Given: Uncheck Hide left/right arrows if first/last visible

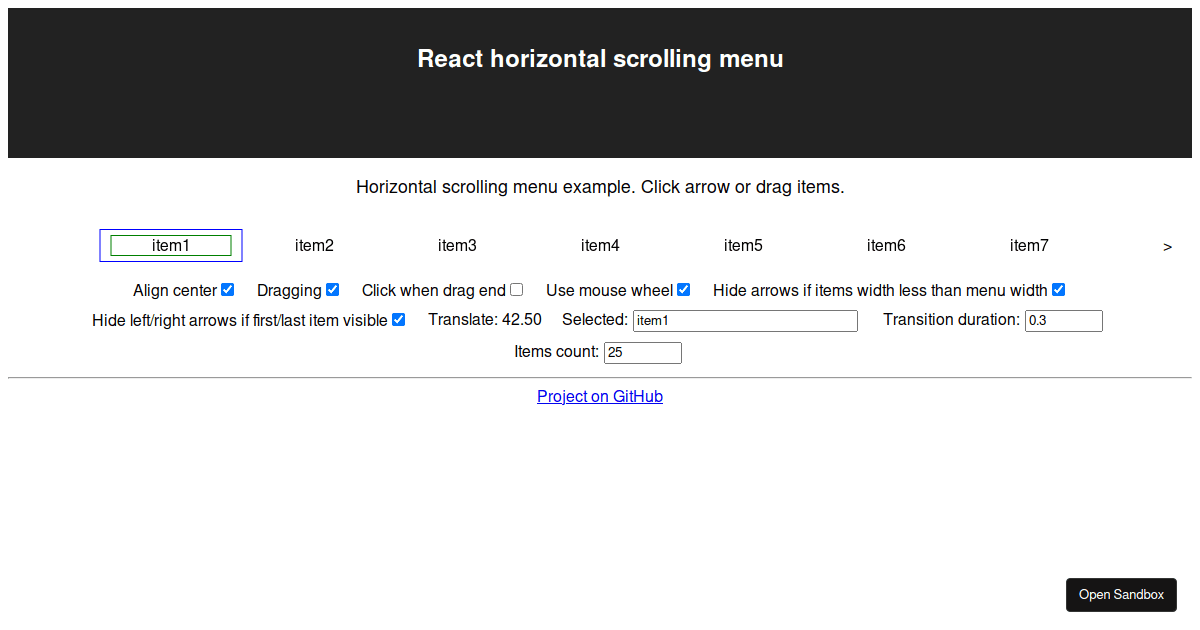Looking at the screenshot, I should click(x=398, y=320).
